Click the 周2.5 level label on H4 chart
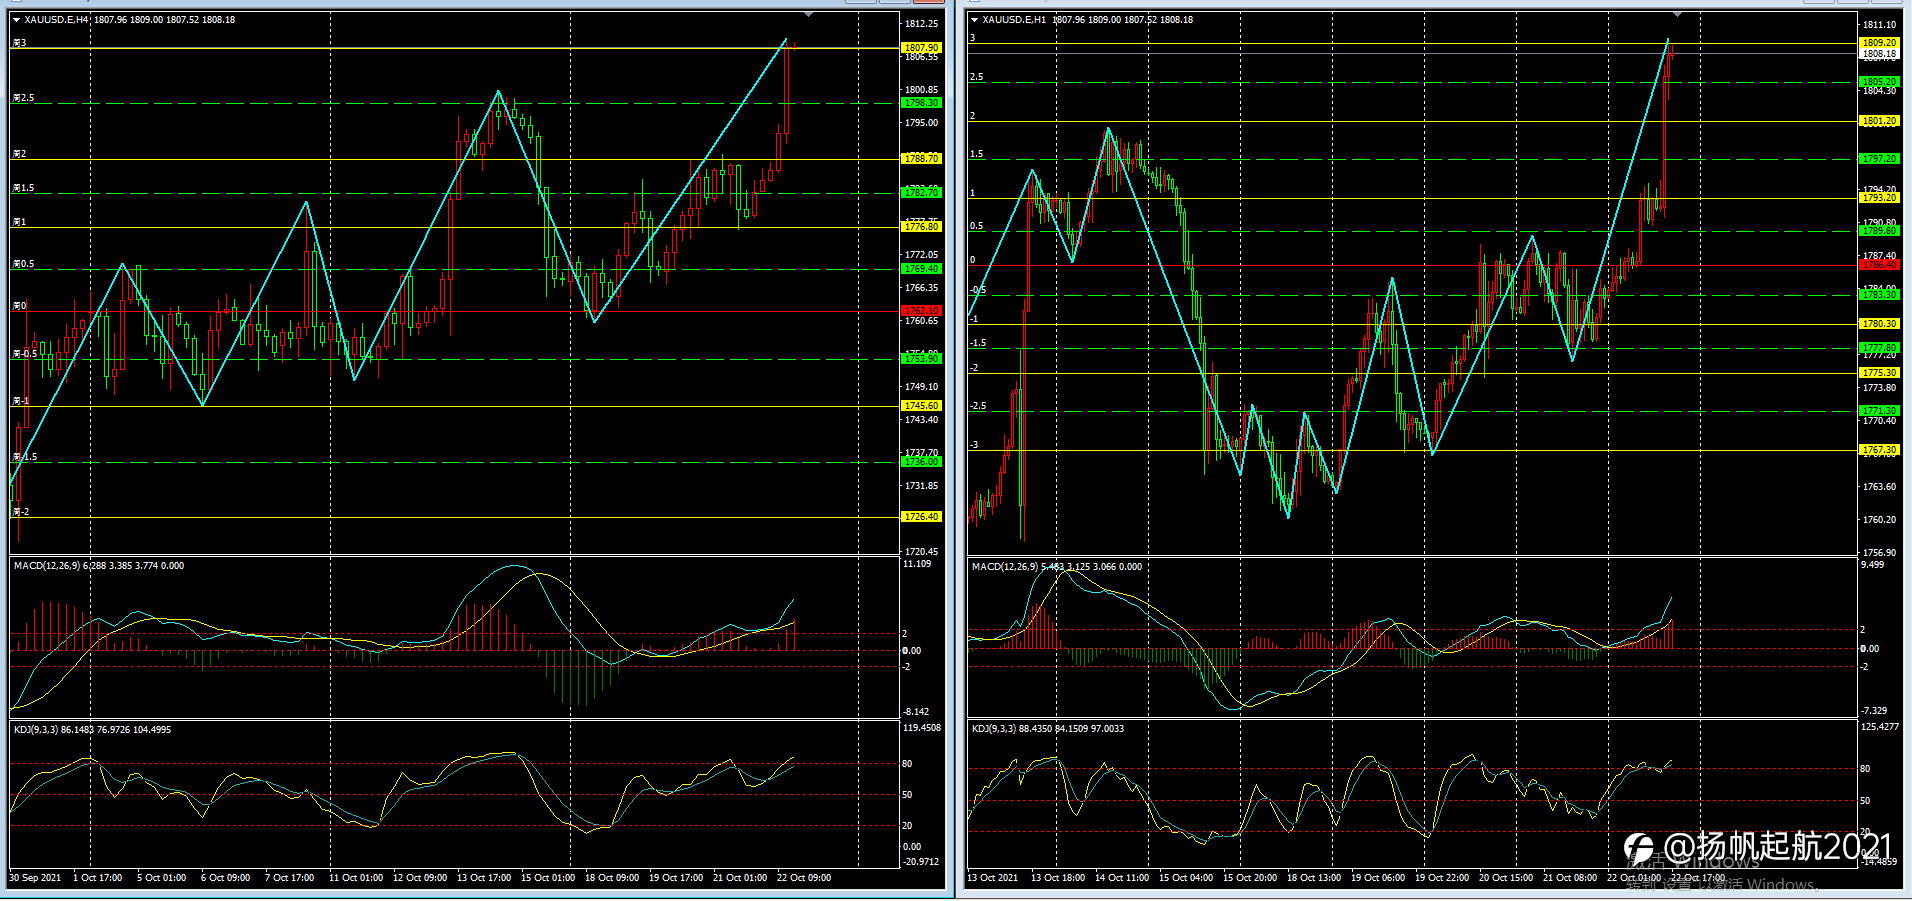 point(23,98)
